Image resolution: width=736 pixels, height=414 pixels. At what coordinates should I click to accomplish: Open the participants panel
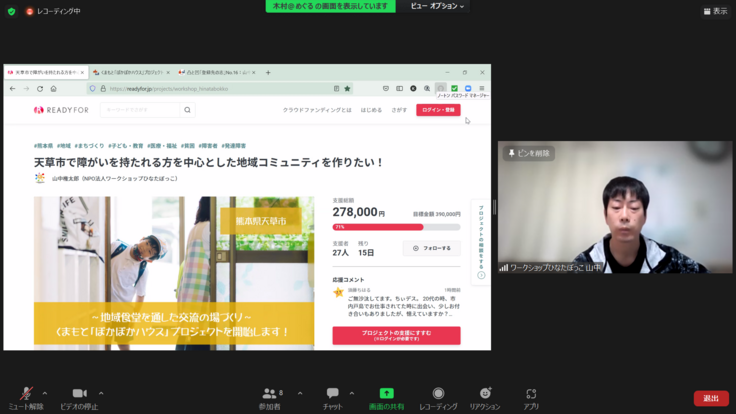[269, 394]
